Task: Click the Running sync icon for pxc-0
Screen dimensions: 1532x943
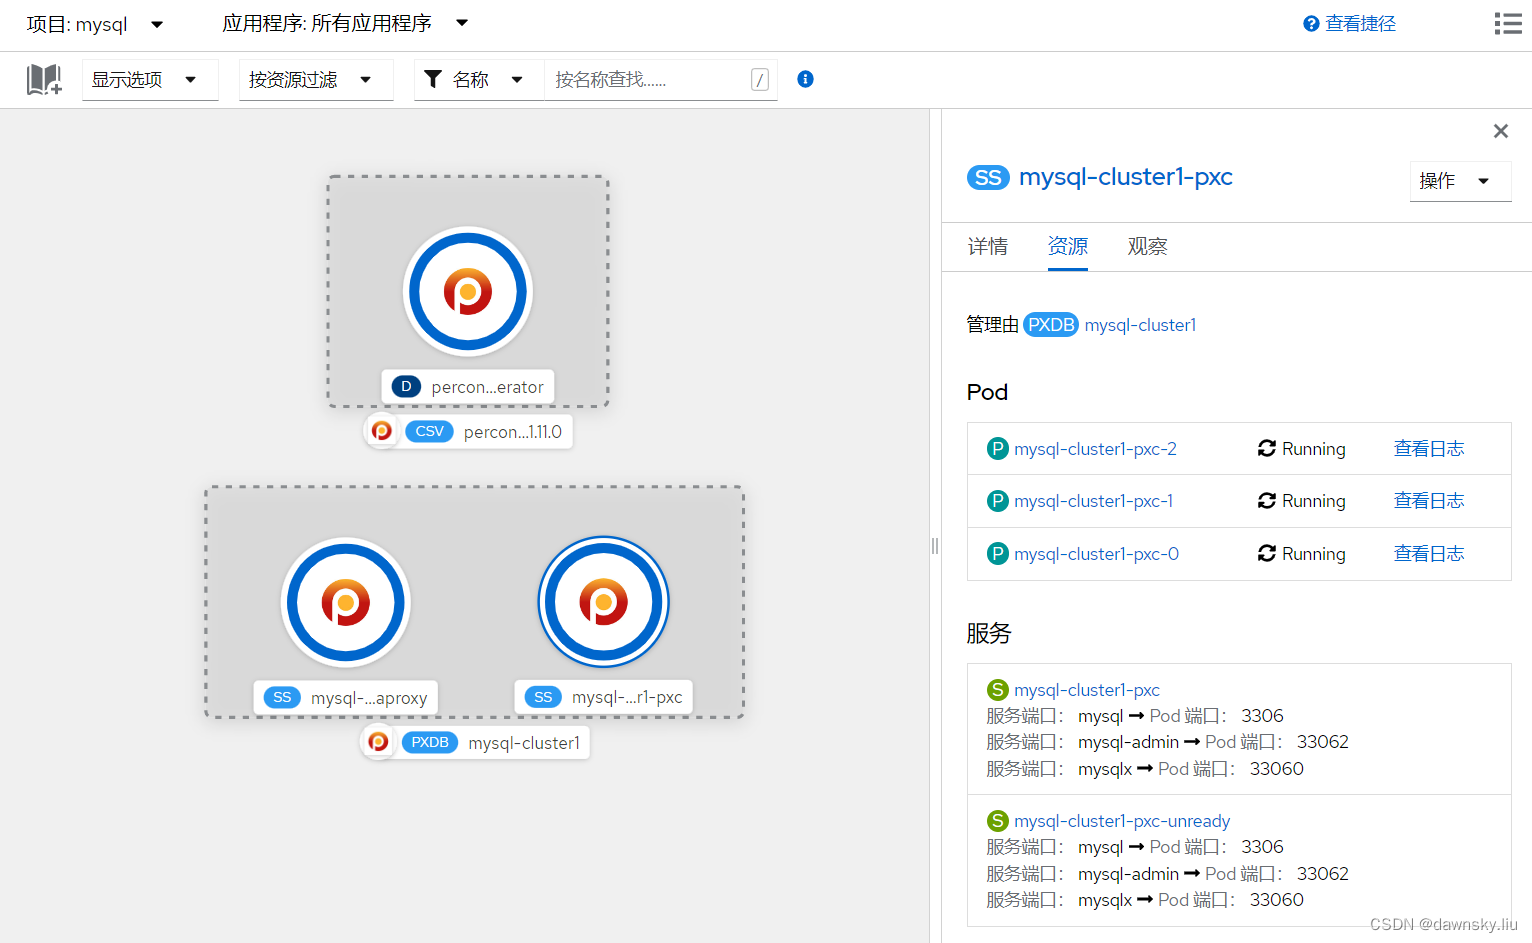Action: 1267,553
